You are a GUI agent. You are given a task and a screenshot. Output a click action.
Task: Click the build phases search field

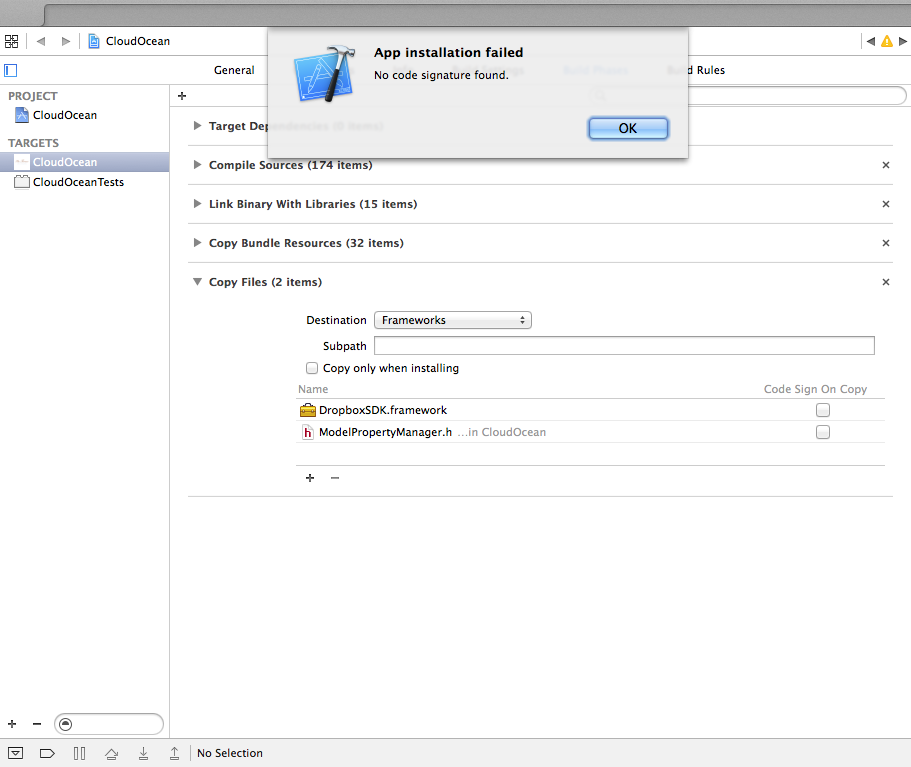(x=748, y=96)
